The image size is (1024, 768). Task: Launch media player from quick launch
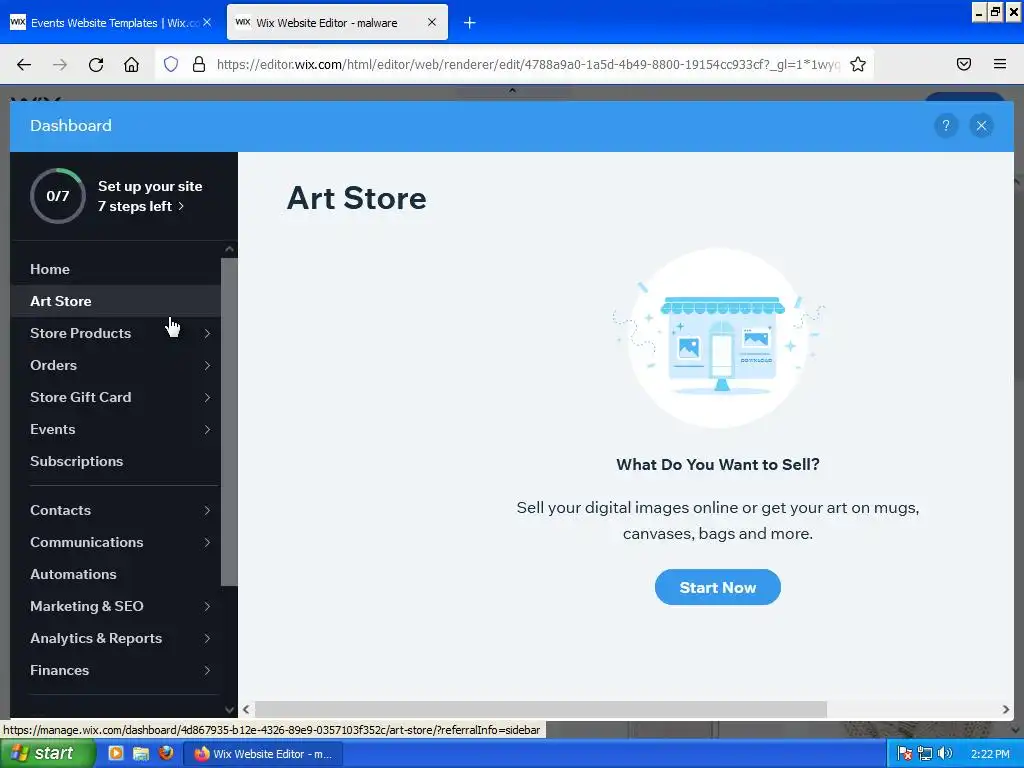[116, 754]
